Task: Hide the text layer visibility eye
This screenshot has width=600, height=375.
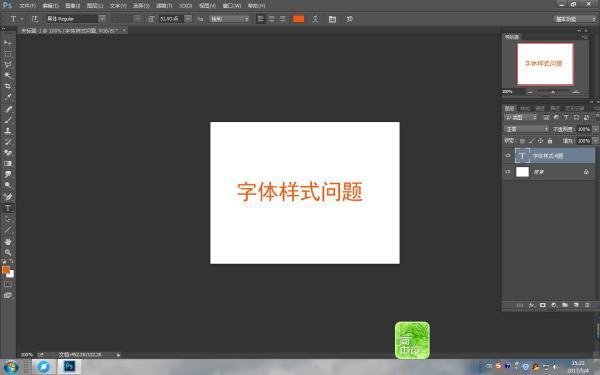Action: (x=508, y=156)
